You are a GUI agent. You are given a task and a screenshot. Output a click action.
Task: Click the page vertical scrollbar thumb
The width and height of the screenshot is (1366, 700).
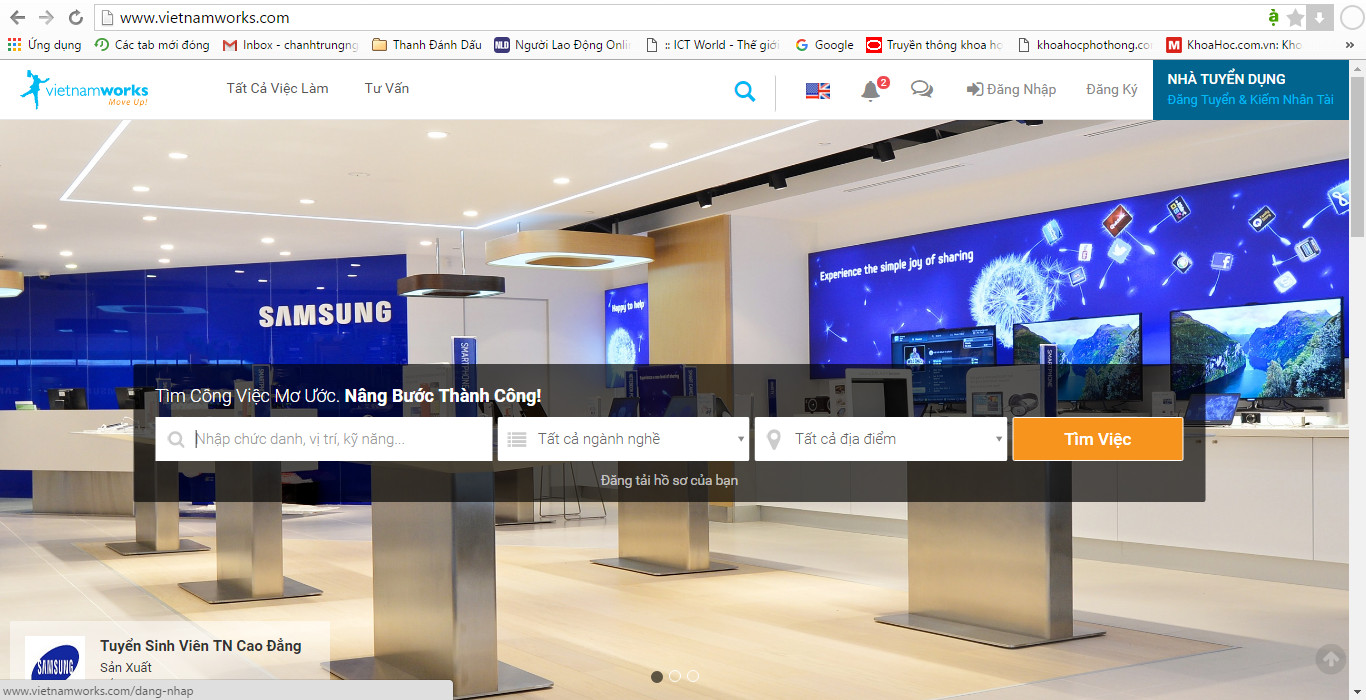click(x=1357, y=155)
